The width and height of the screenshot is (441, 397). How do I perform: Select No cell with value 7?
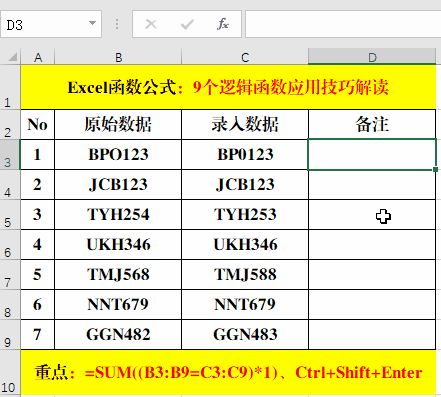38,334
